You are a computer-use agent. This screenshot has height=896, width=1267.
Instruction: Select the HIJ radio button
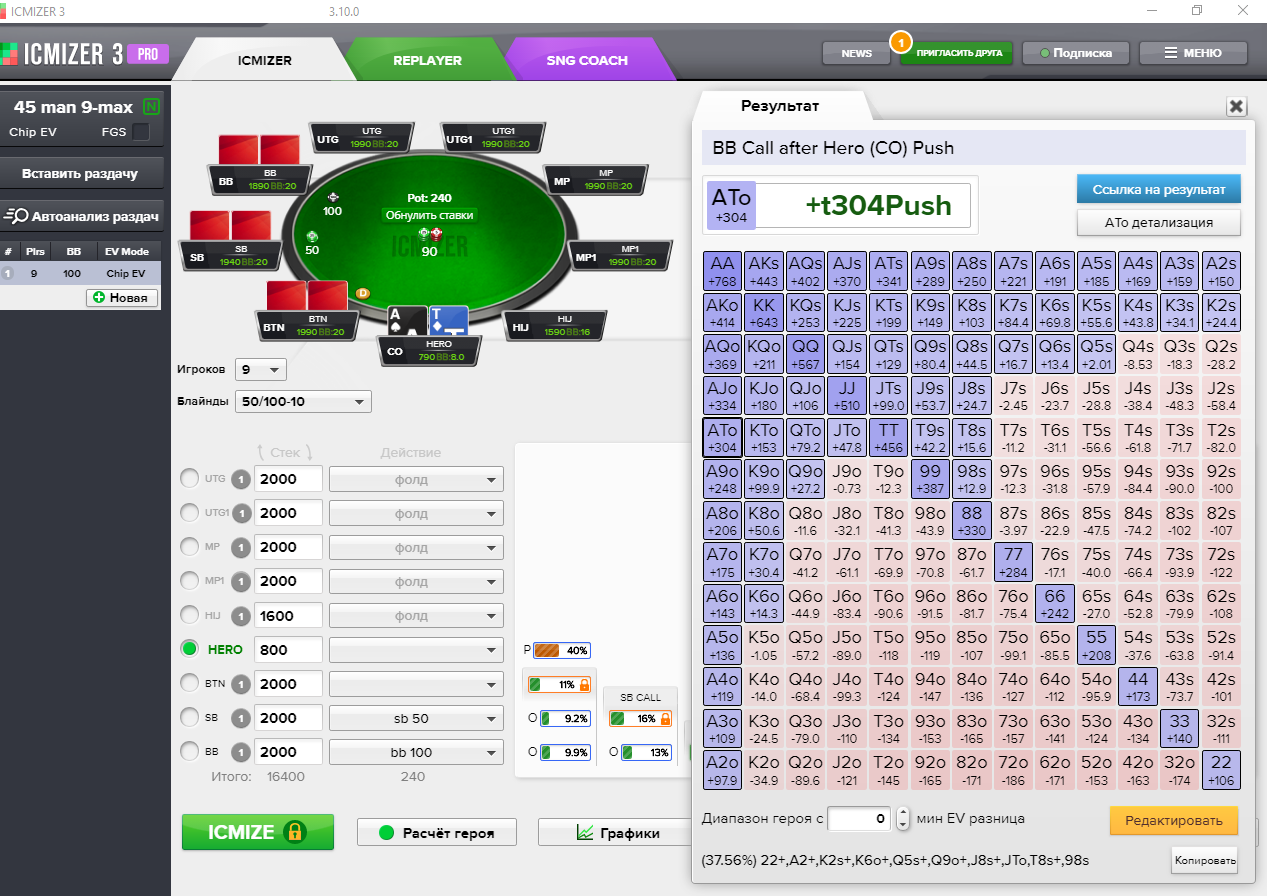coord(189,616)
